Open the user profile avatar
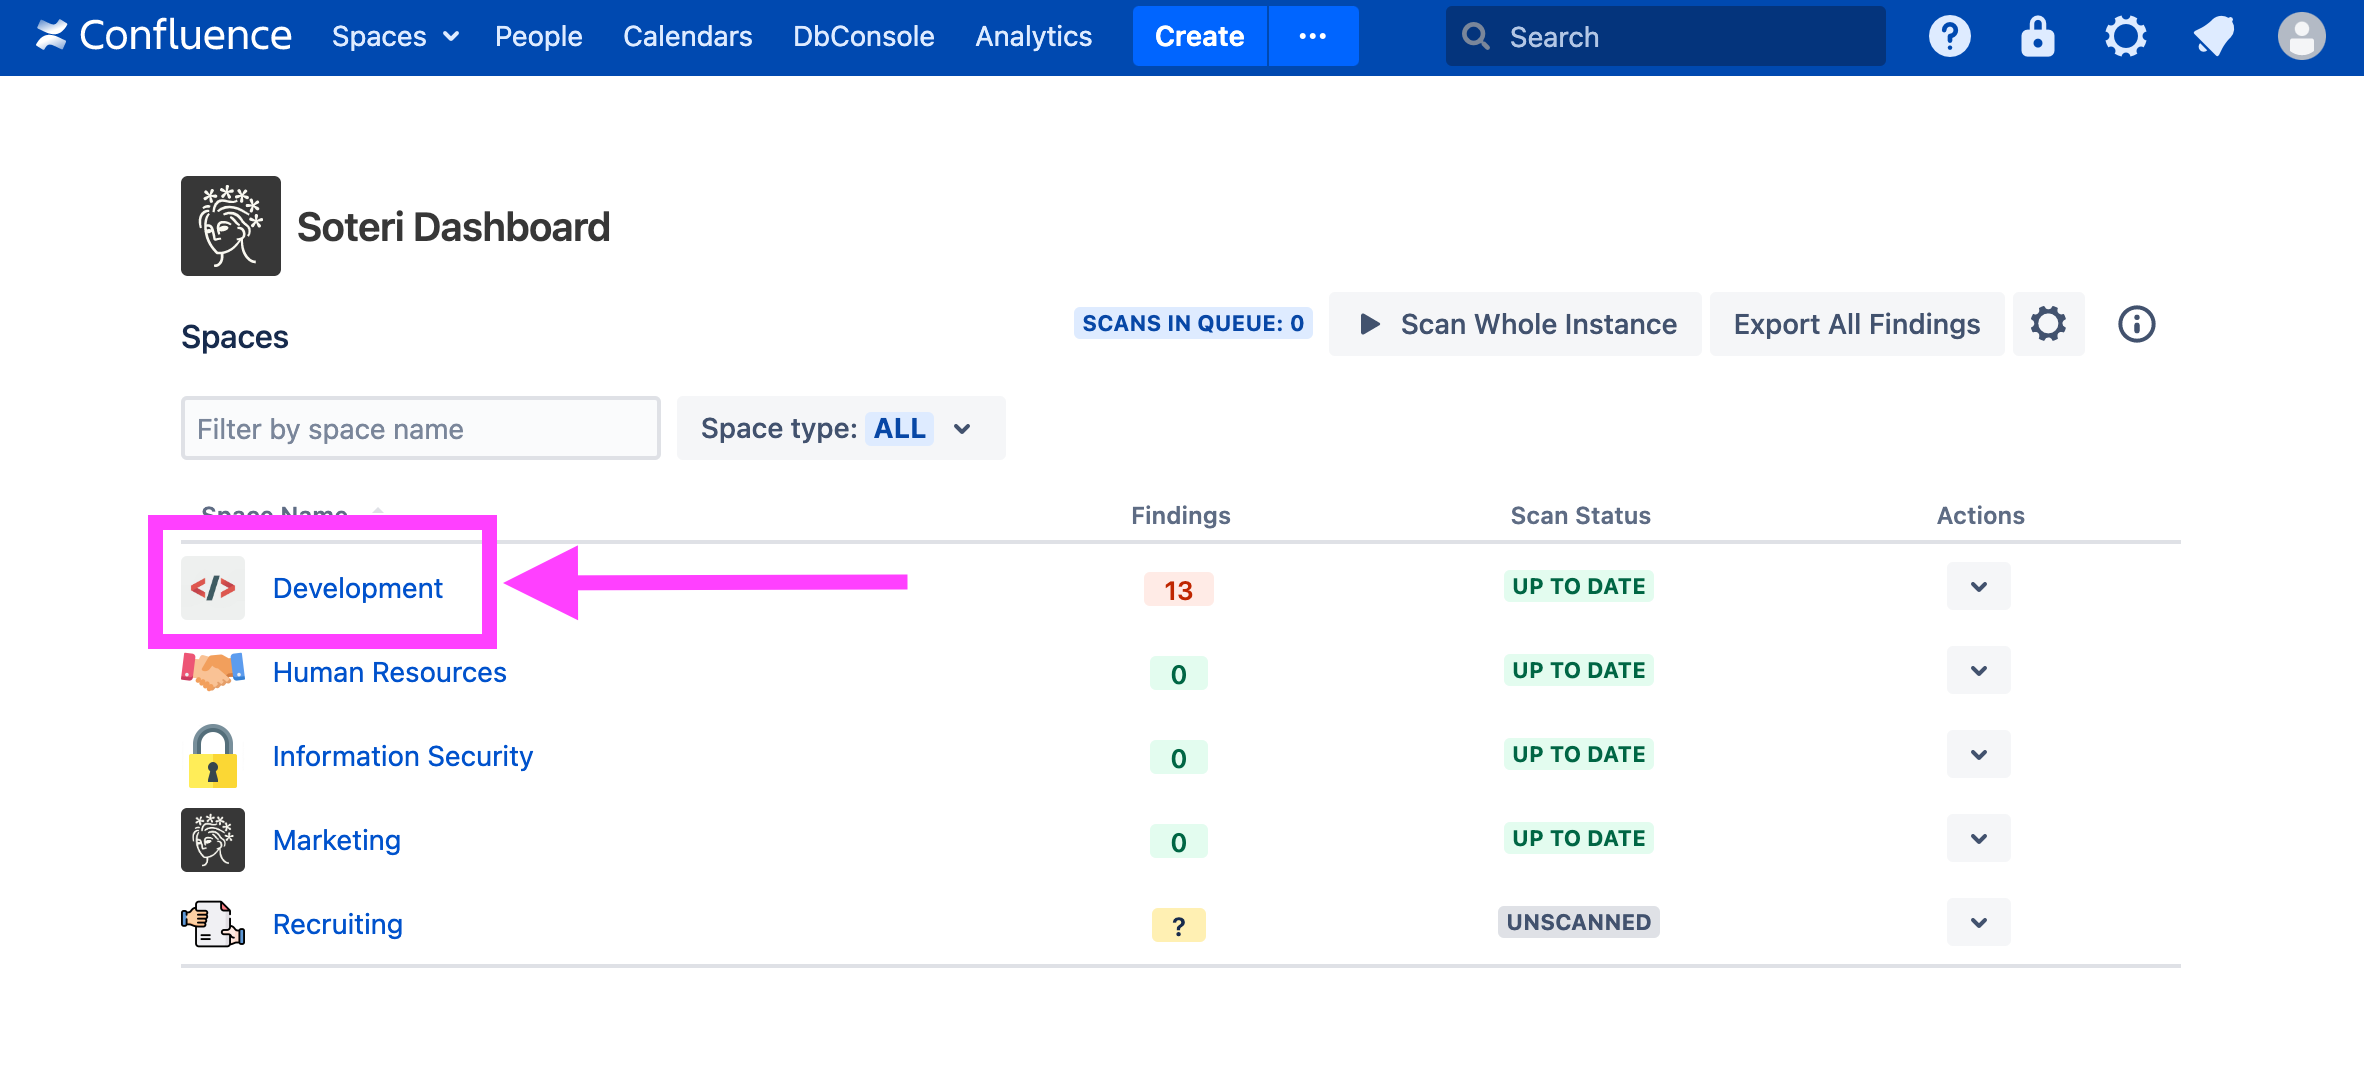2364x1080 pixels. point(2301,37)
